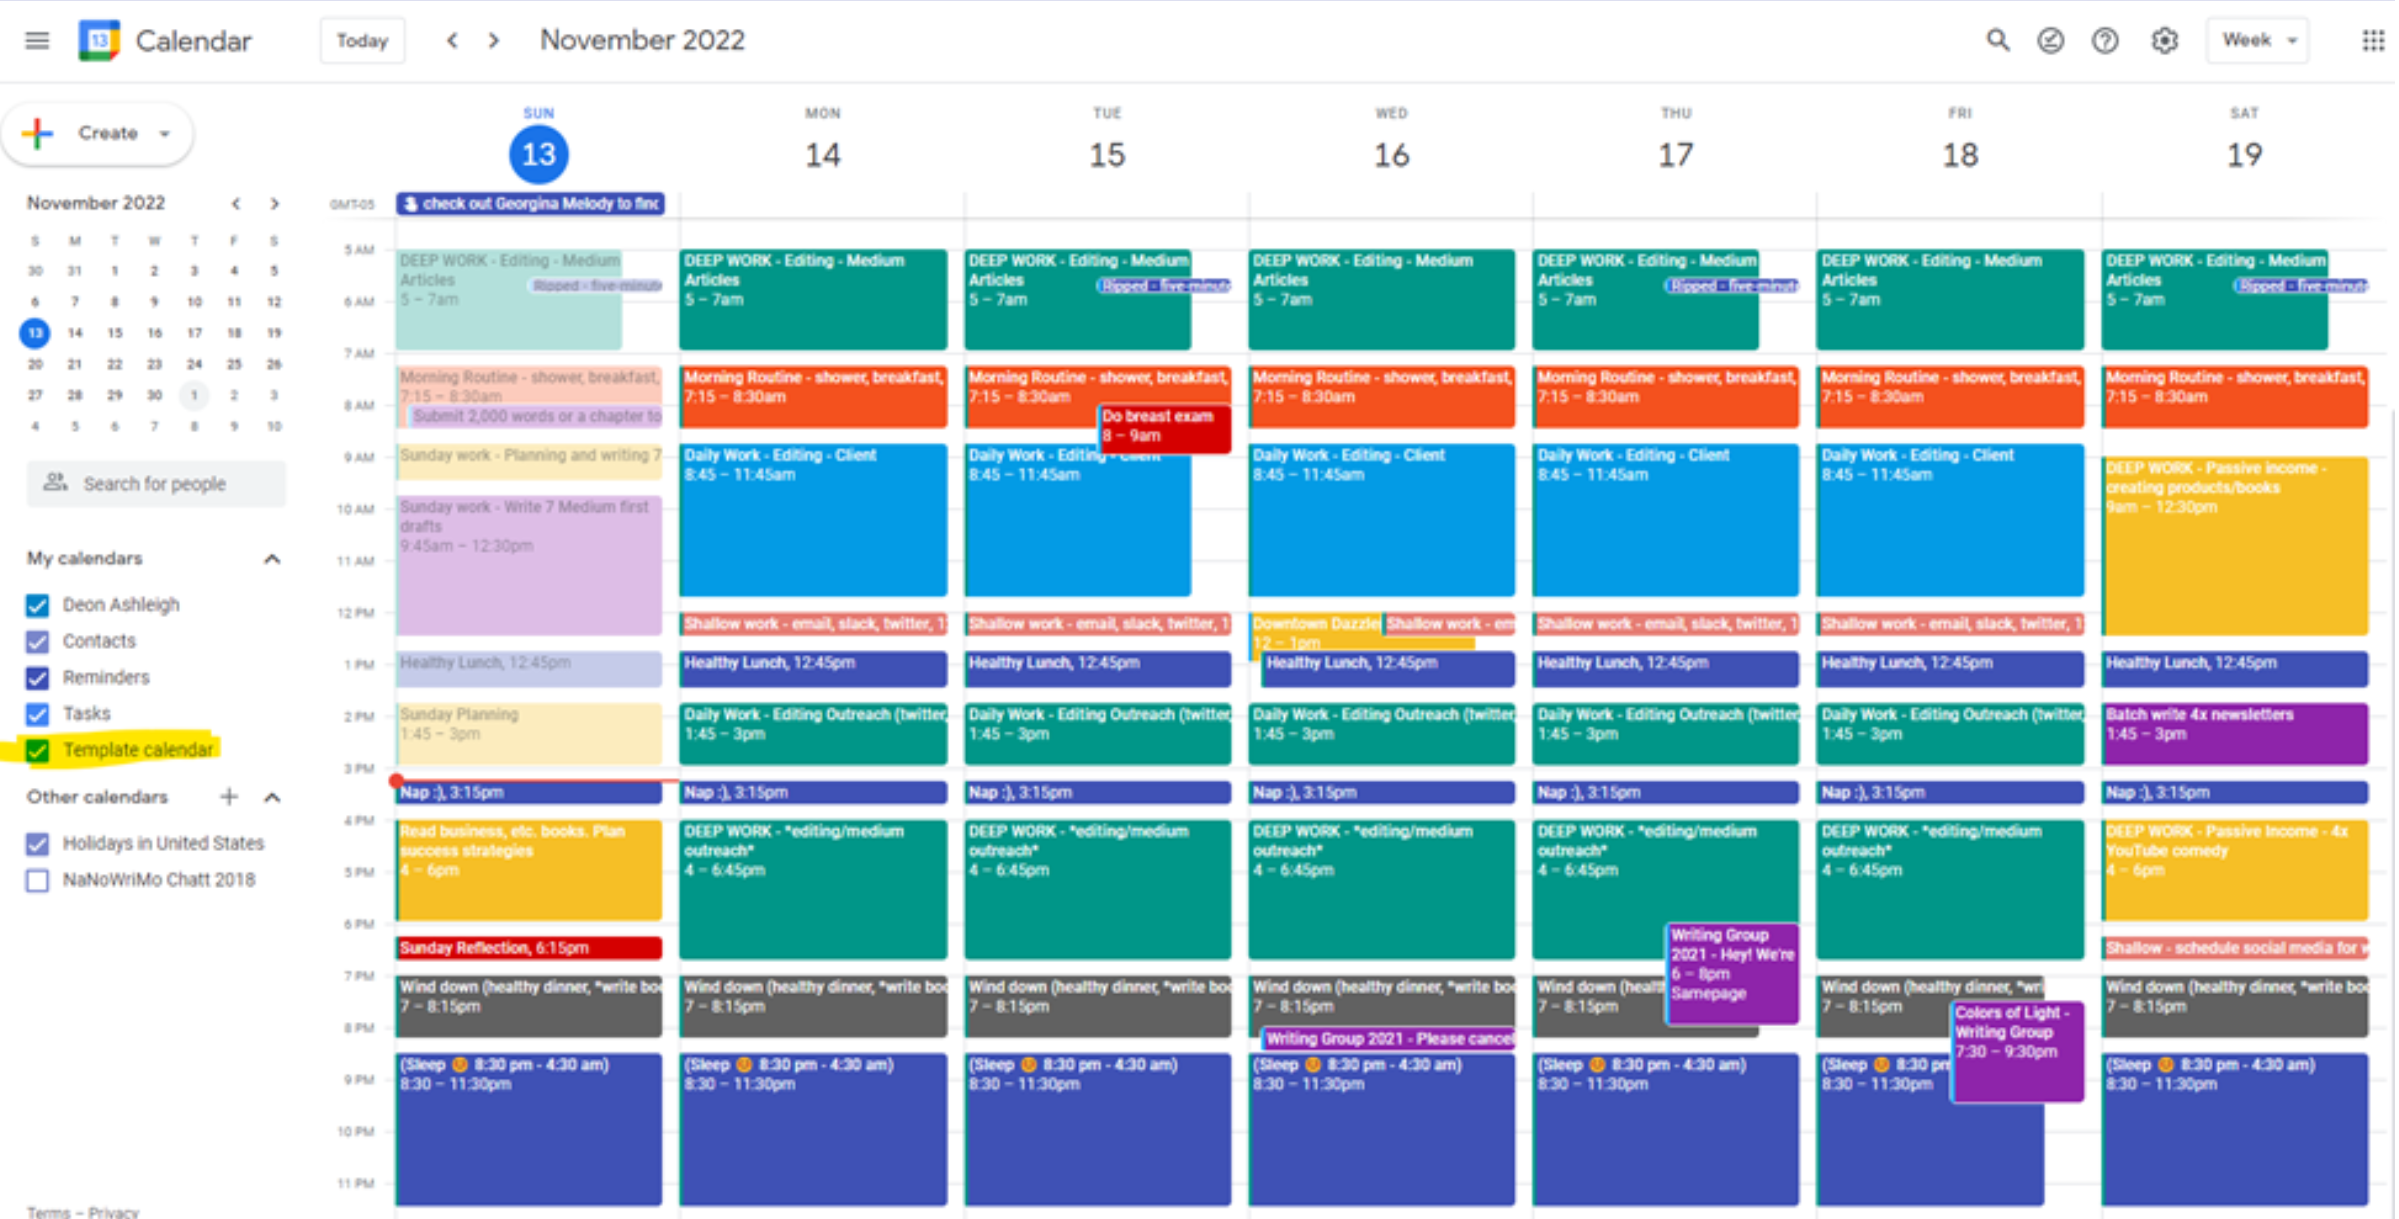The image size is (2399, 1219).
Task: Open Sunday Reflection 6:15pm event
Action: coord(529,948)
